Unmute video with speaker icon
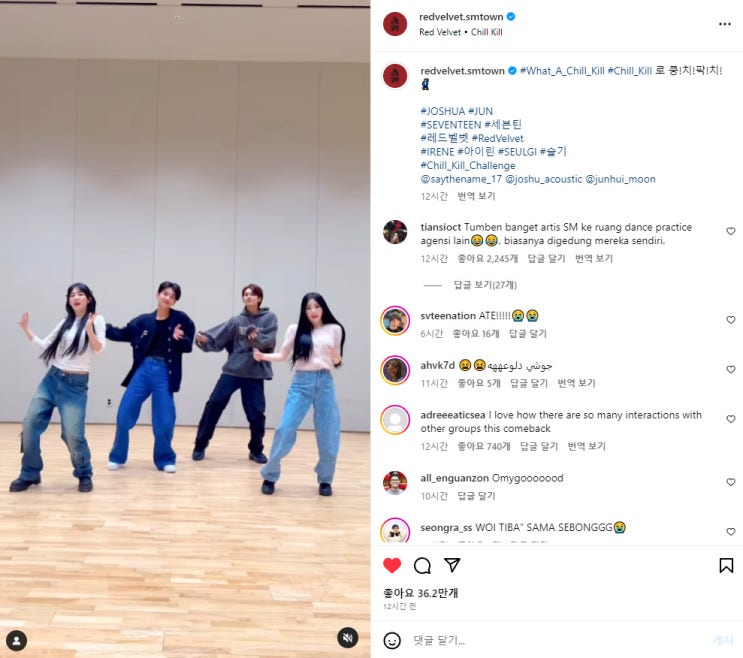The image size is (743, 658). (x=347, y=638)
